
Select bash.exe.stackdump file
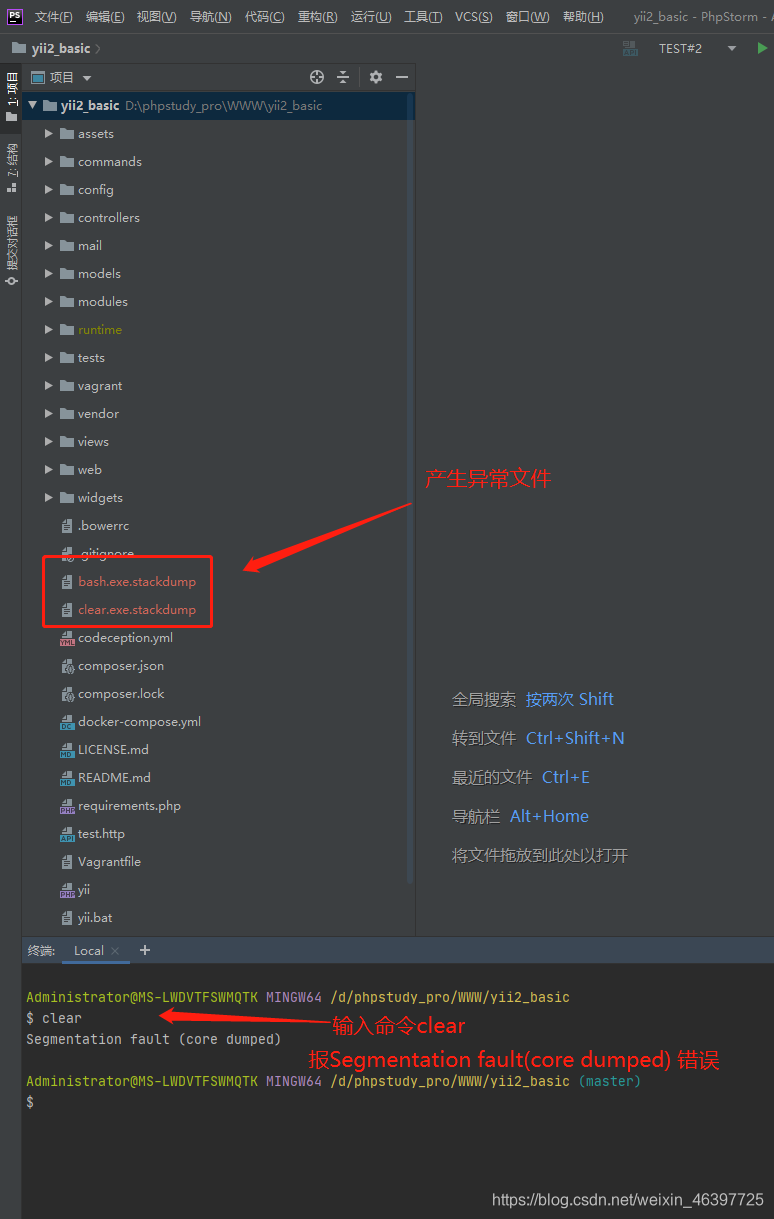click(x=137, y=581)
